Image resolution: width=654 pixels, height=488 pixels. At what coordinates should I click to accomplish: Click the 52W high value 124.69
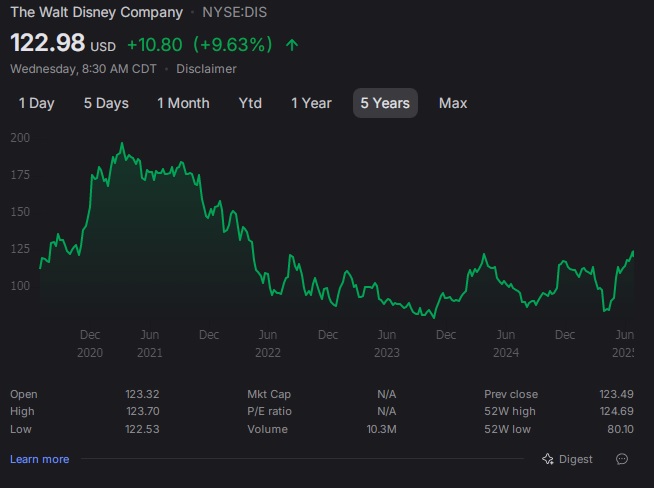pos(616,411)
